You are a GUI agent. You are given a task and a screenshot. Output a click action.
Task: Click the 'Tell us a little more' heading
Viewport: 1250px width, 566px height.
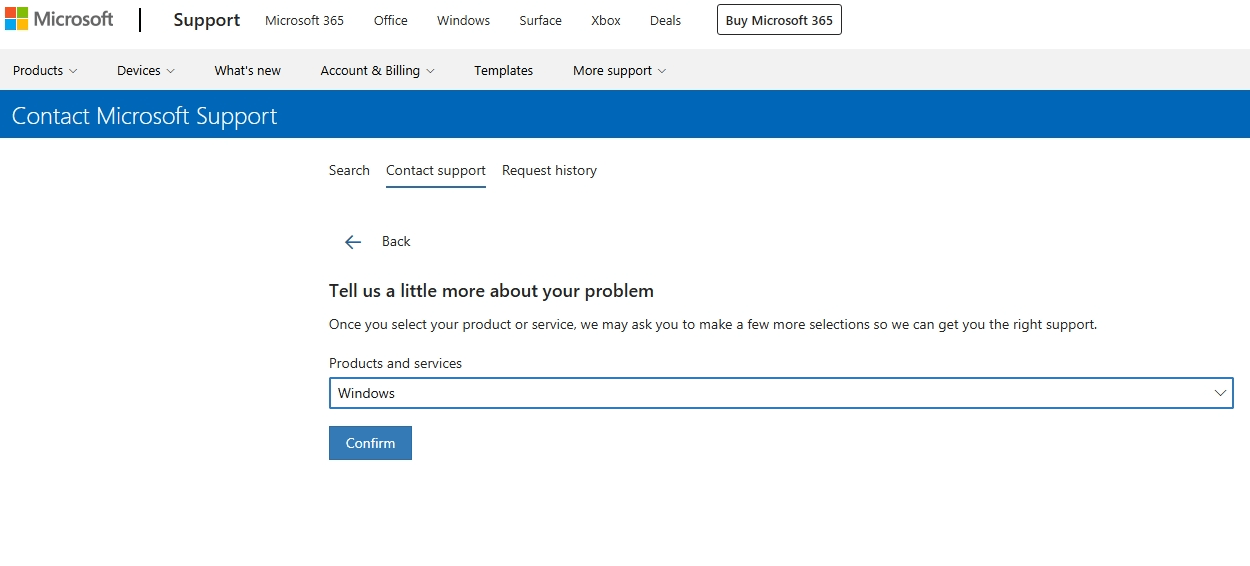click(x=491, y=291)
